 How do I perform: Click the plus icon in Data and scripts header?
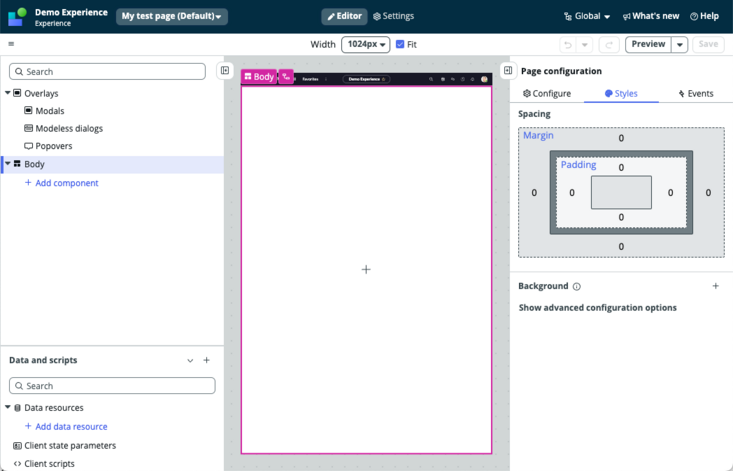point(207,360)
